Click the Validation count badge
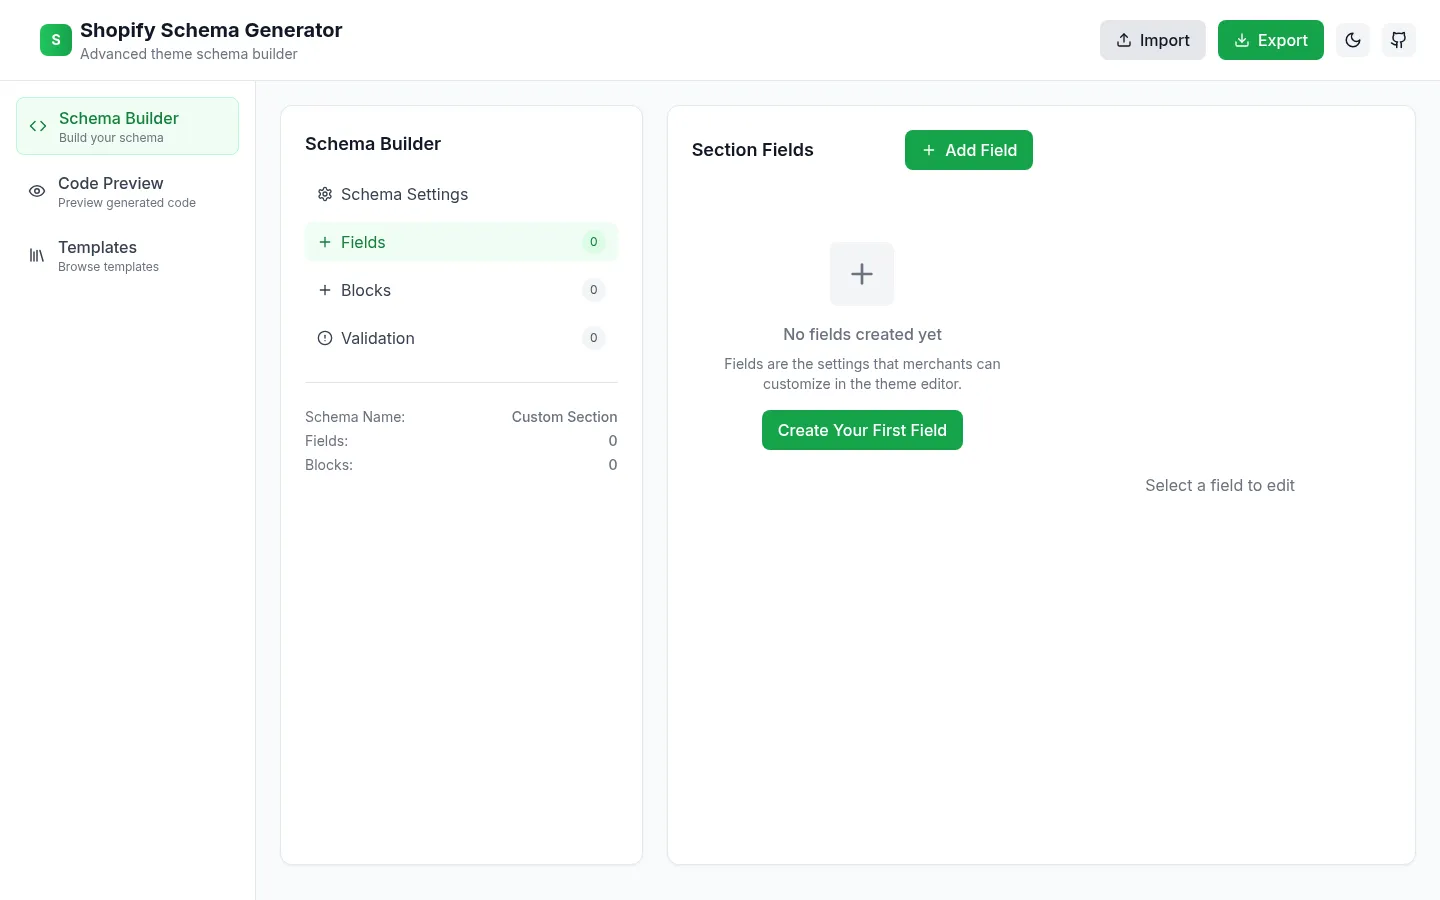 (594, 338)
